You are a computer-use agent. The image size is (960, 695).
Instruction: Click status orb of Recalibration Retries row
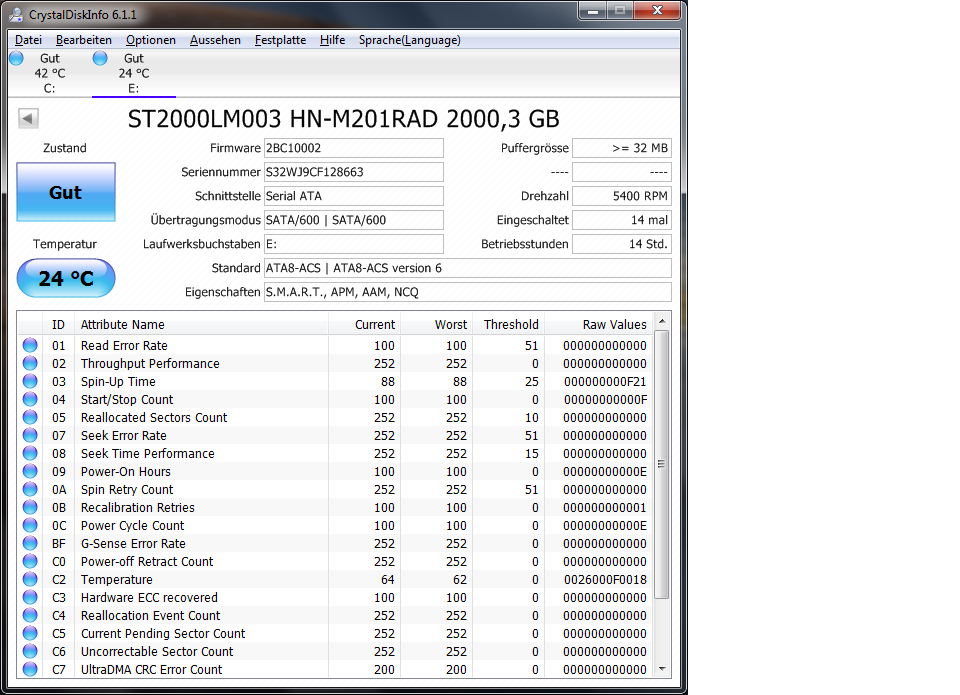[x=30, y=507]
